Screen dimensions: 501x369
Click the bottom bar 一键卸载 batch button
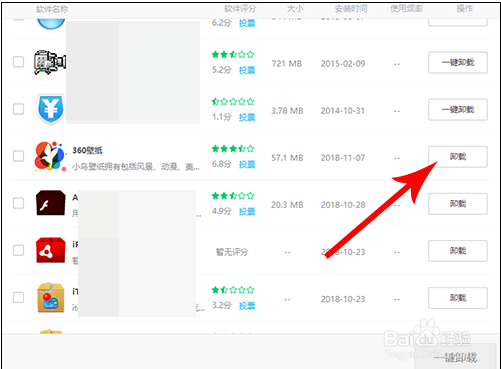(456, 357)
